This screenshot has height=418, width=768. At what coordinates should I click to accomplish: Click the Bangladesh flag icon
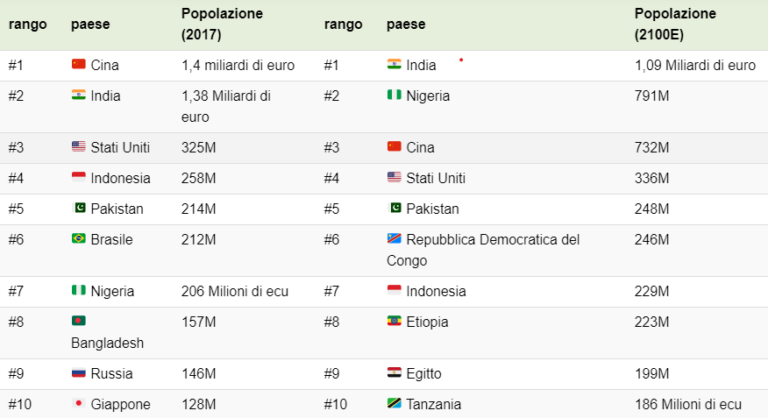78,321
